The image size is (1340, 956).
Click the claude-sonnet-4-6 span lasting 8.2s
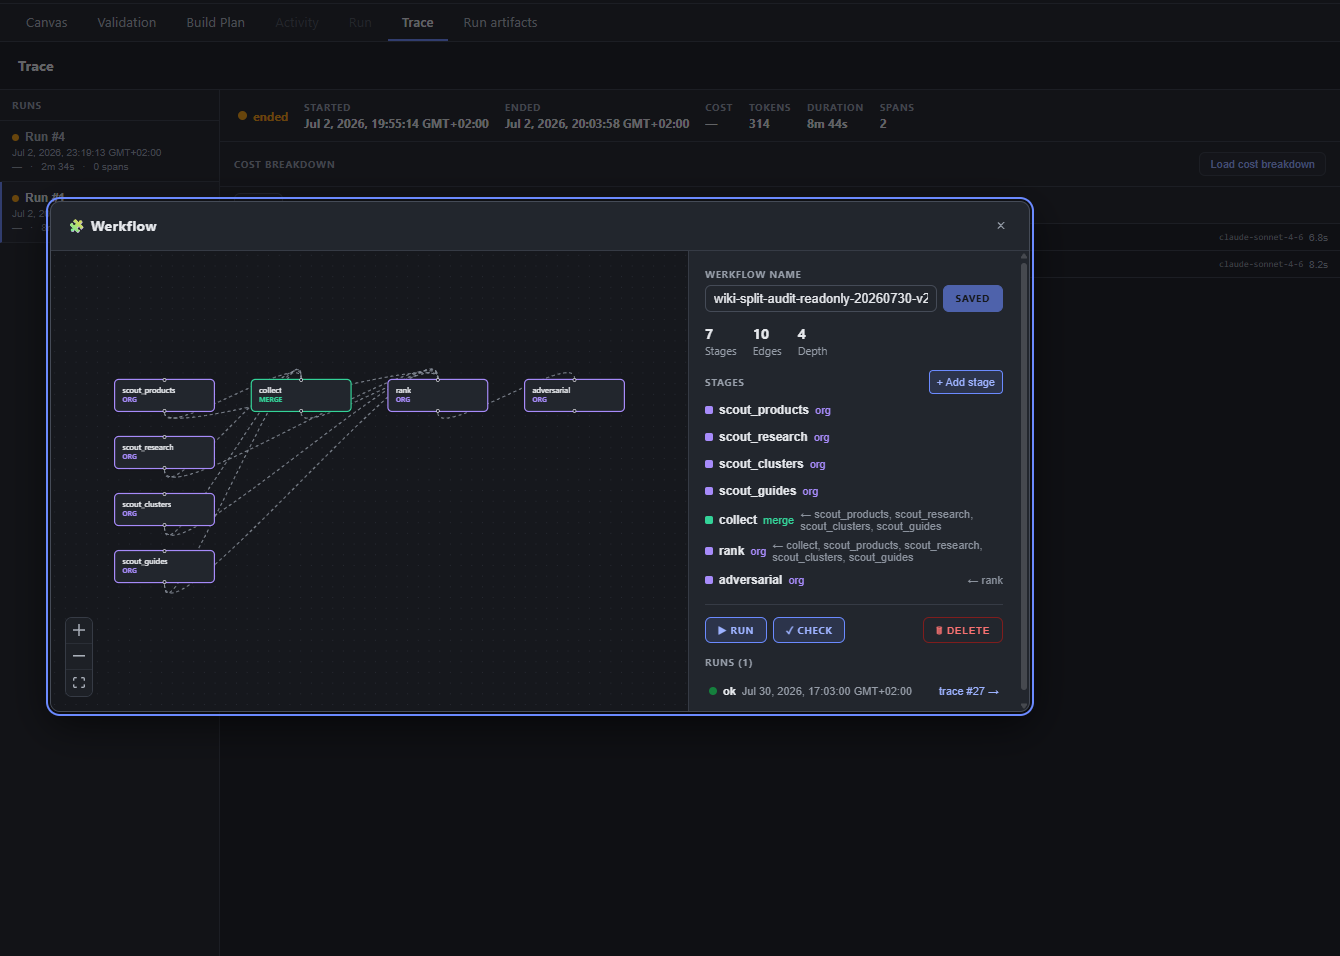tap(1273, 264)
